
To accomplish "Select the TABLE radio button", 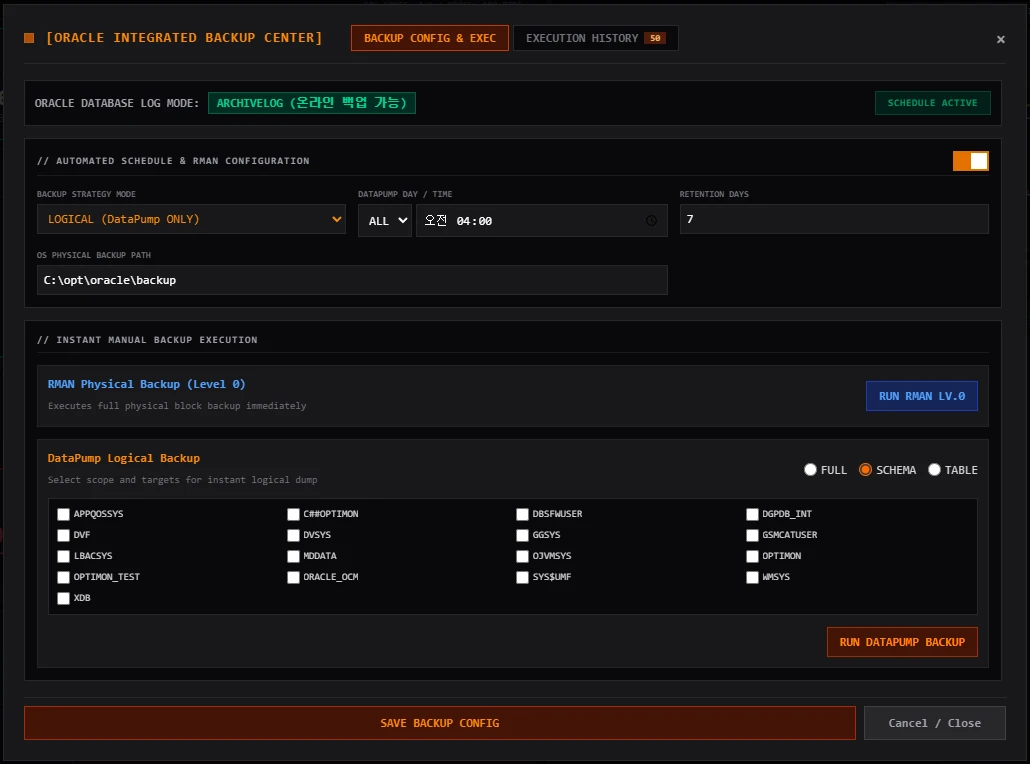I will pyautogui.click(x=934, y=470).
